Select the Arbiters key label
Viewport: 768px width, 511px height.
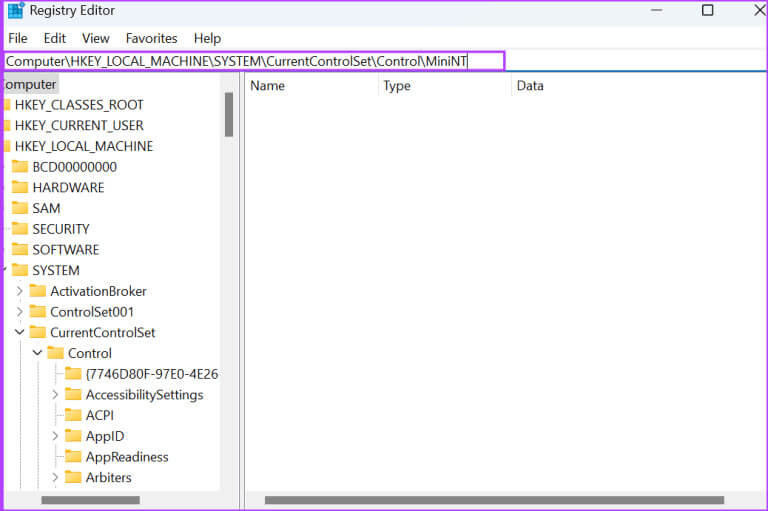click(x=108, y=477)
